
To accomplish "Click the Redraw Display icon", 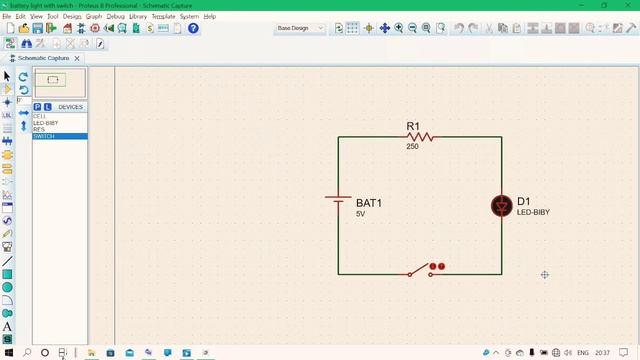I will 339,28.
